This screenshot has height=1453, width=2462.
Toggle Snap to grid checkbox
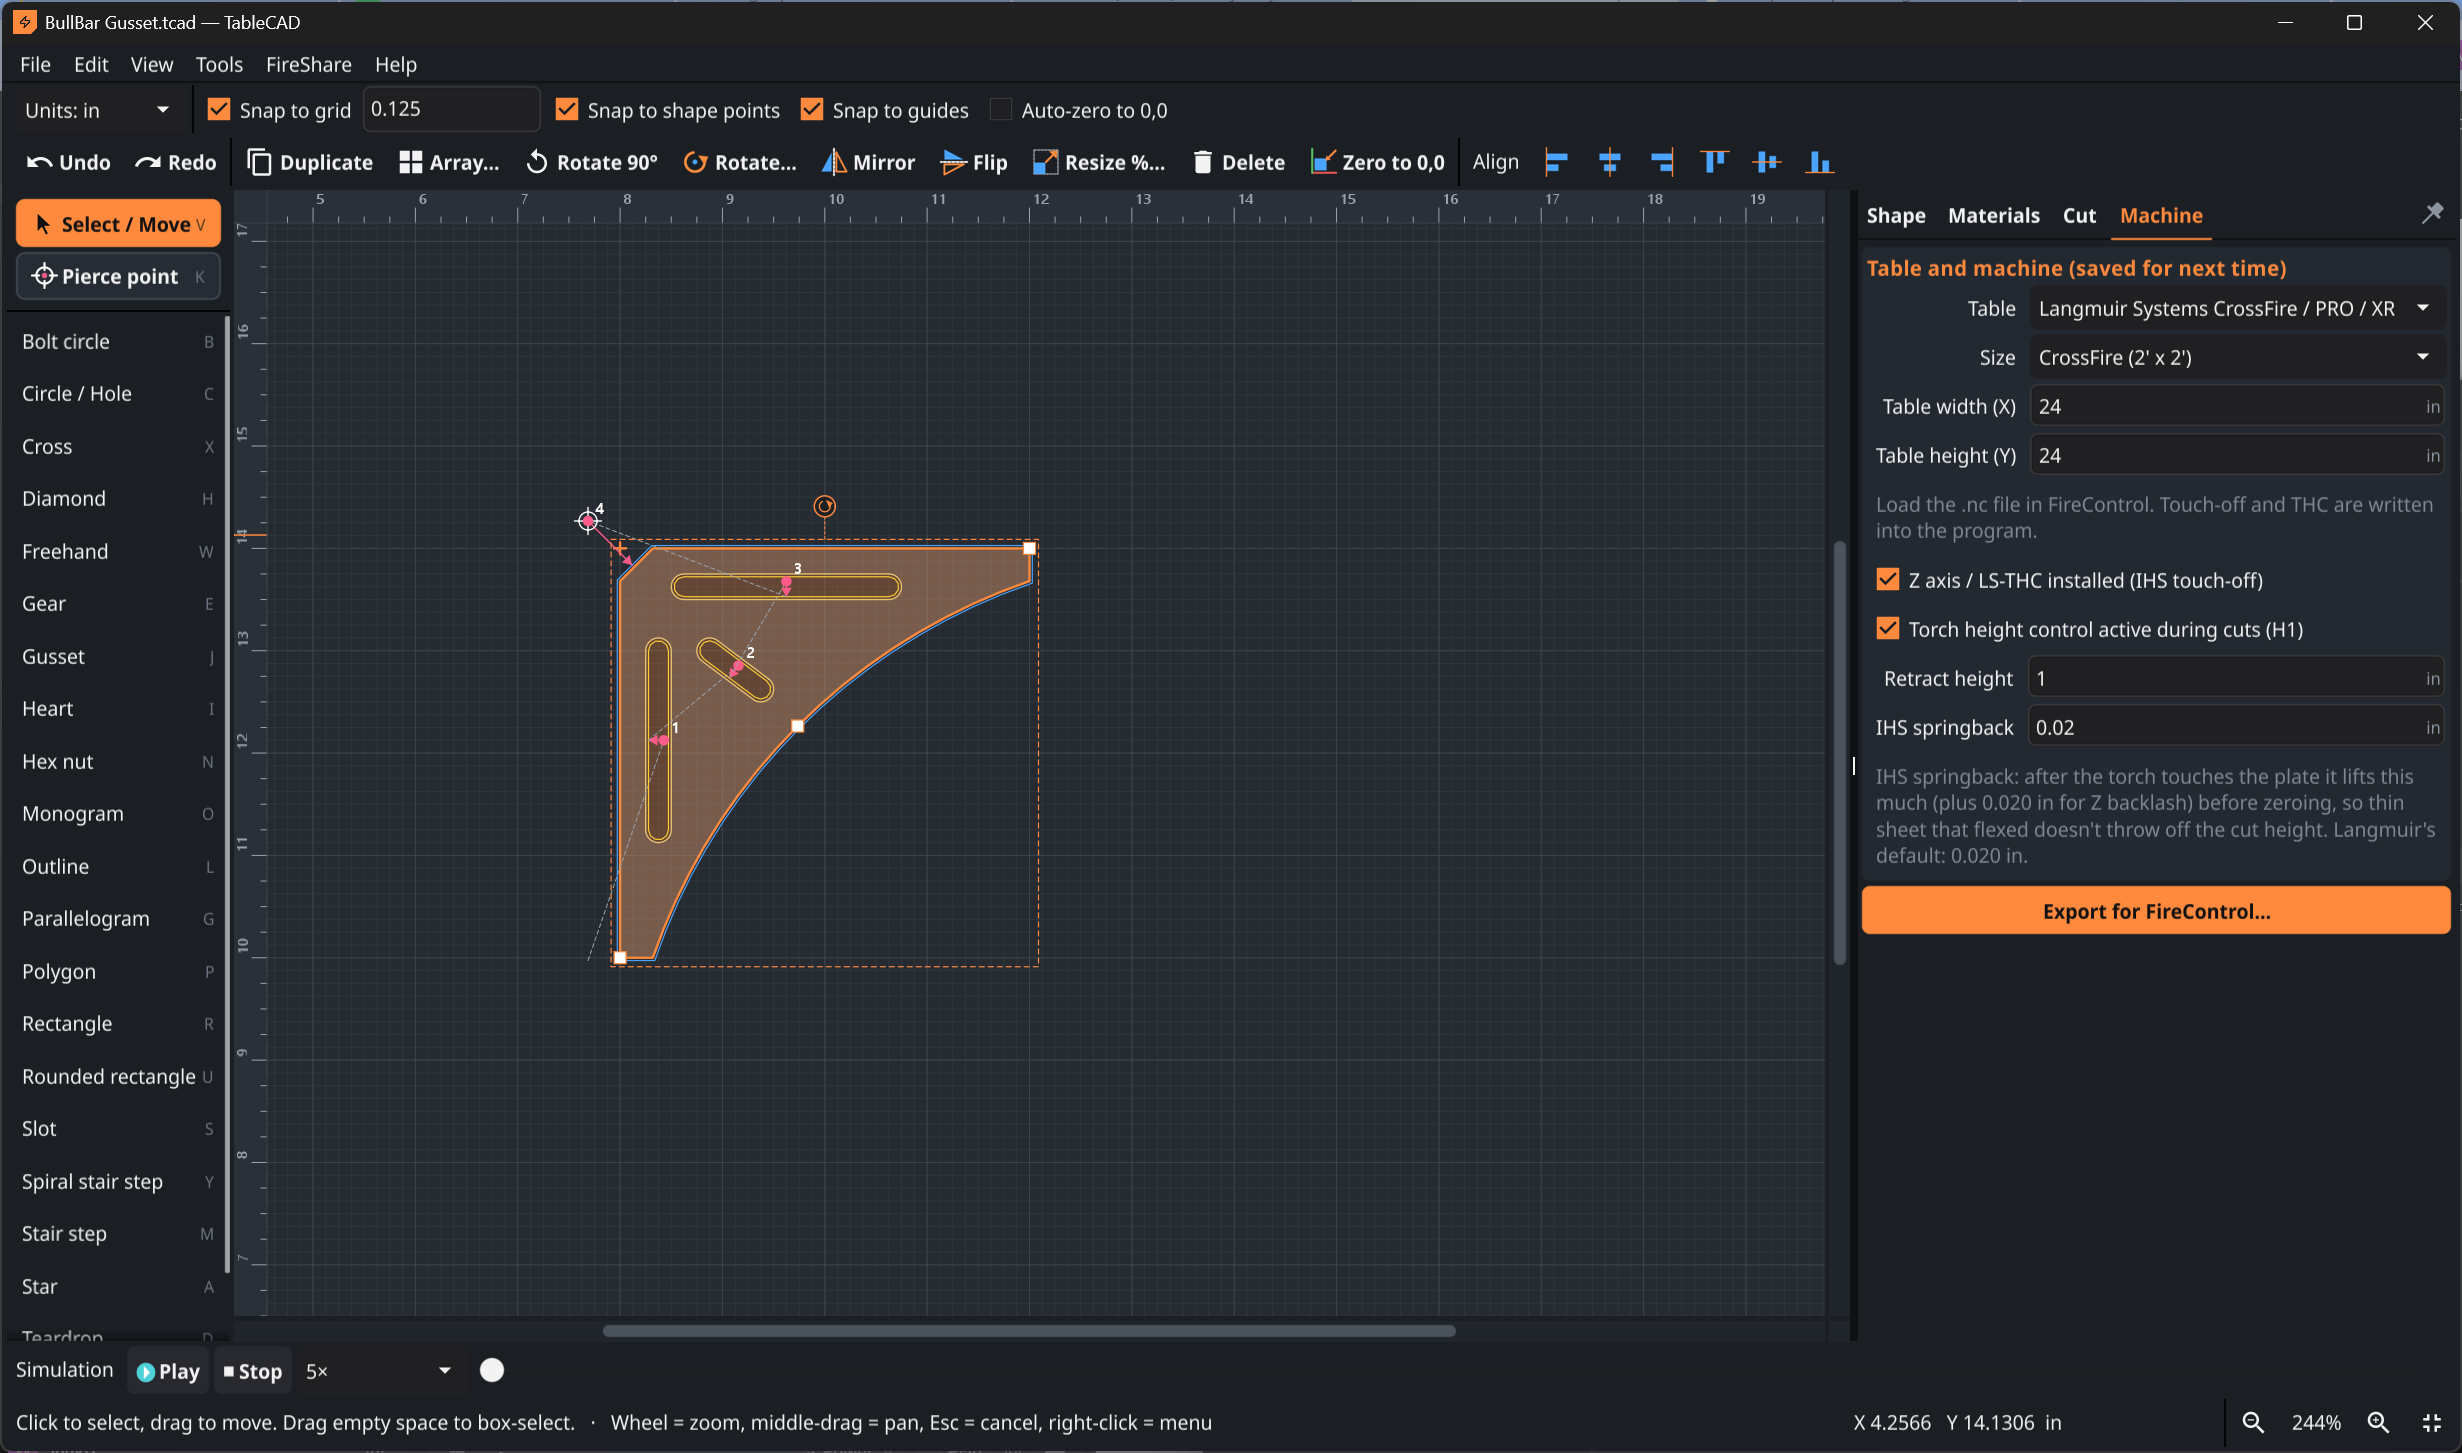[219, 110]
